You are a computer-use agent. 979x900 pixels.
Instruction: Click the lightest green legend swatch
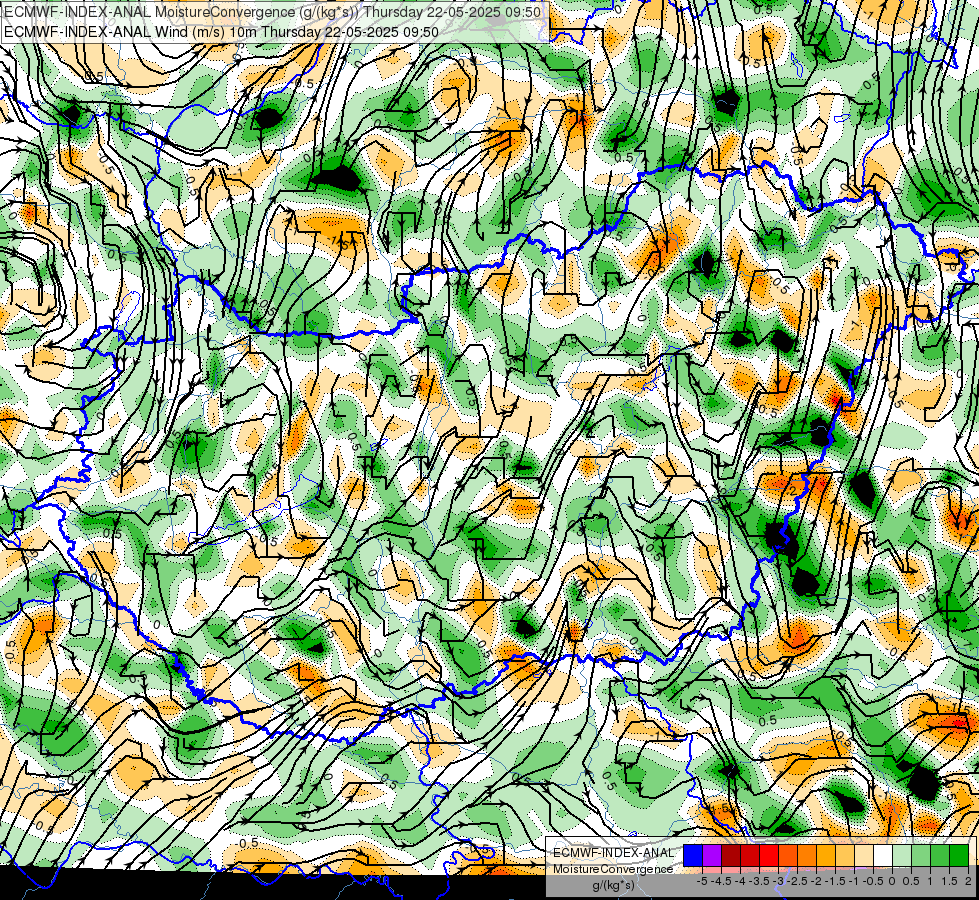tap(902, 855)
